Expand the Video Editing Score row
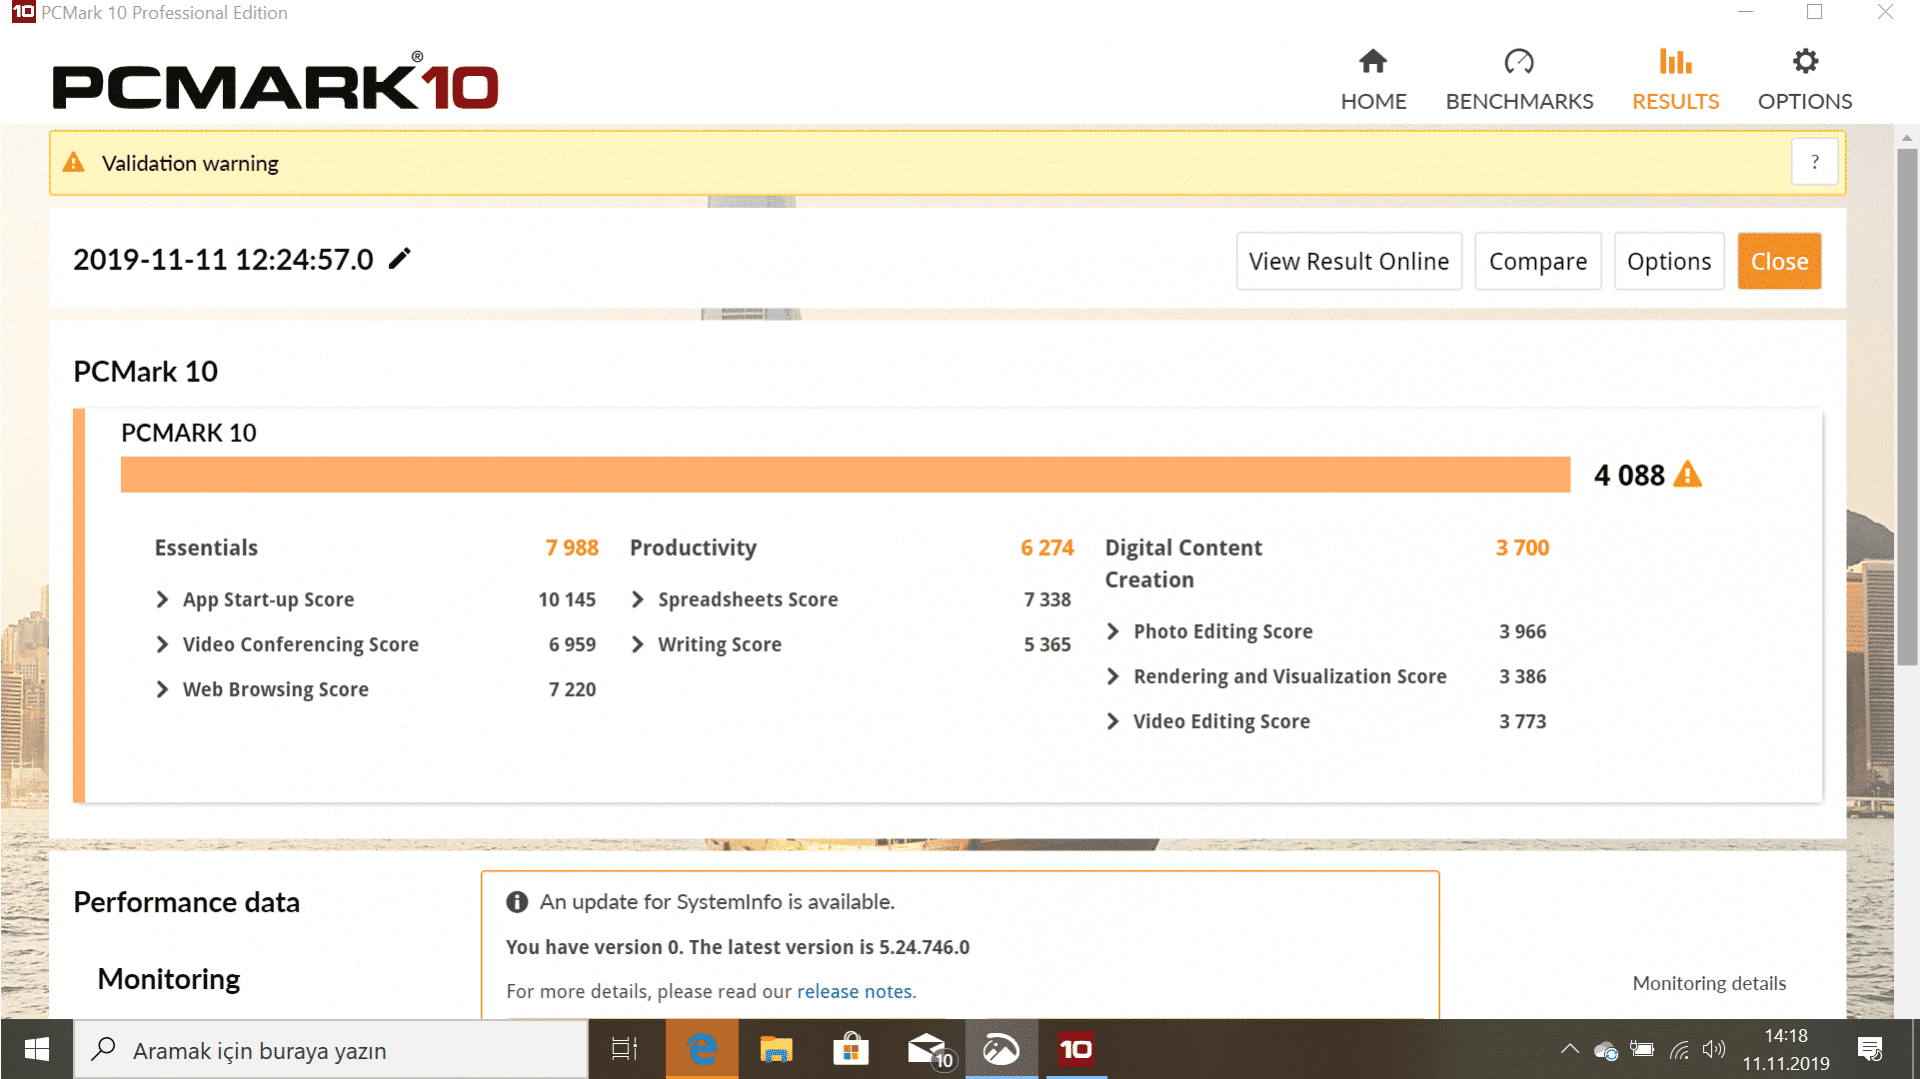This screenshot has height=1079, width=1920. pos(1112,721)
